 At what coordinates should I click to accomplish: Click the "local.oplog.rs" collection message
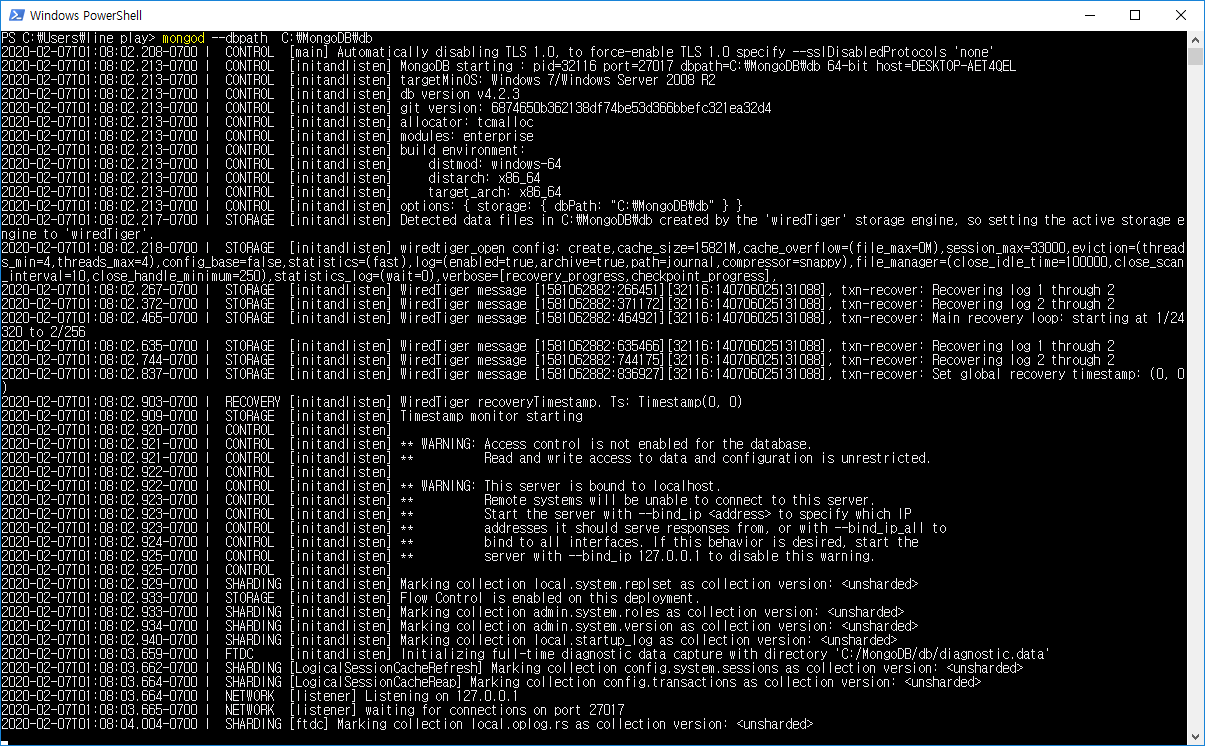pyautogui.click(x=575, y=724)
